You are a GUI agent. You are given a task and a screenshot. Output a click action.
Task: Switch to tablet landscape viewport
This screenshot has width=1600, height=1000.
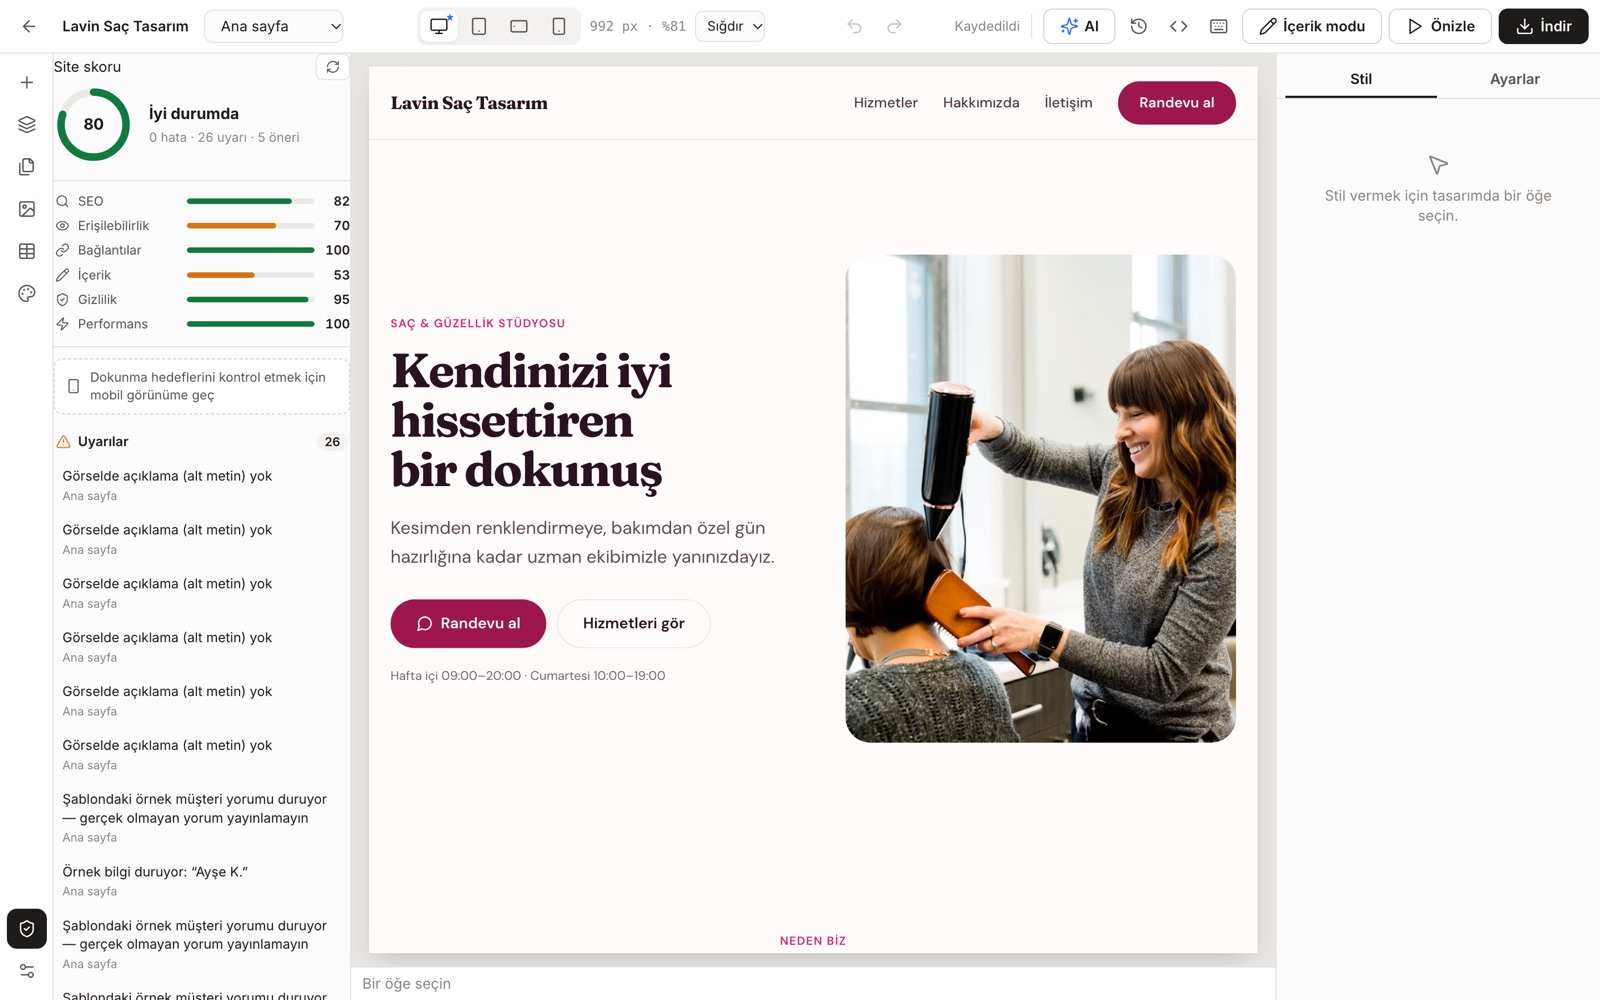click(x=519, y=26)
